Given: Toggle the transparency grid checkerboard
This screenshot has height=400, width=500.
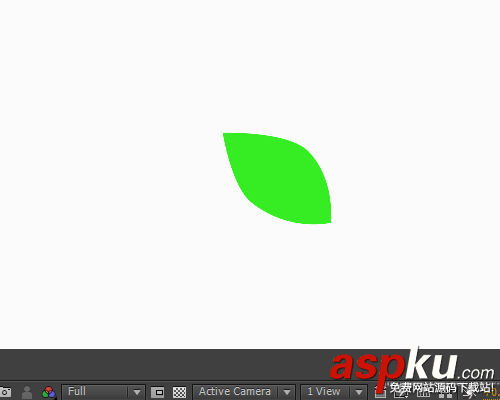Looking at the screenshot, I should pyautogui.click(x=179, y=392).
